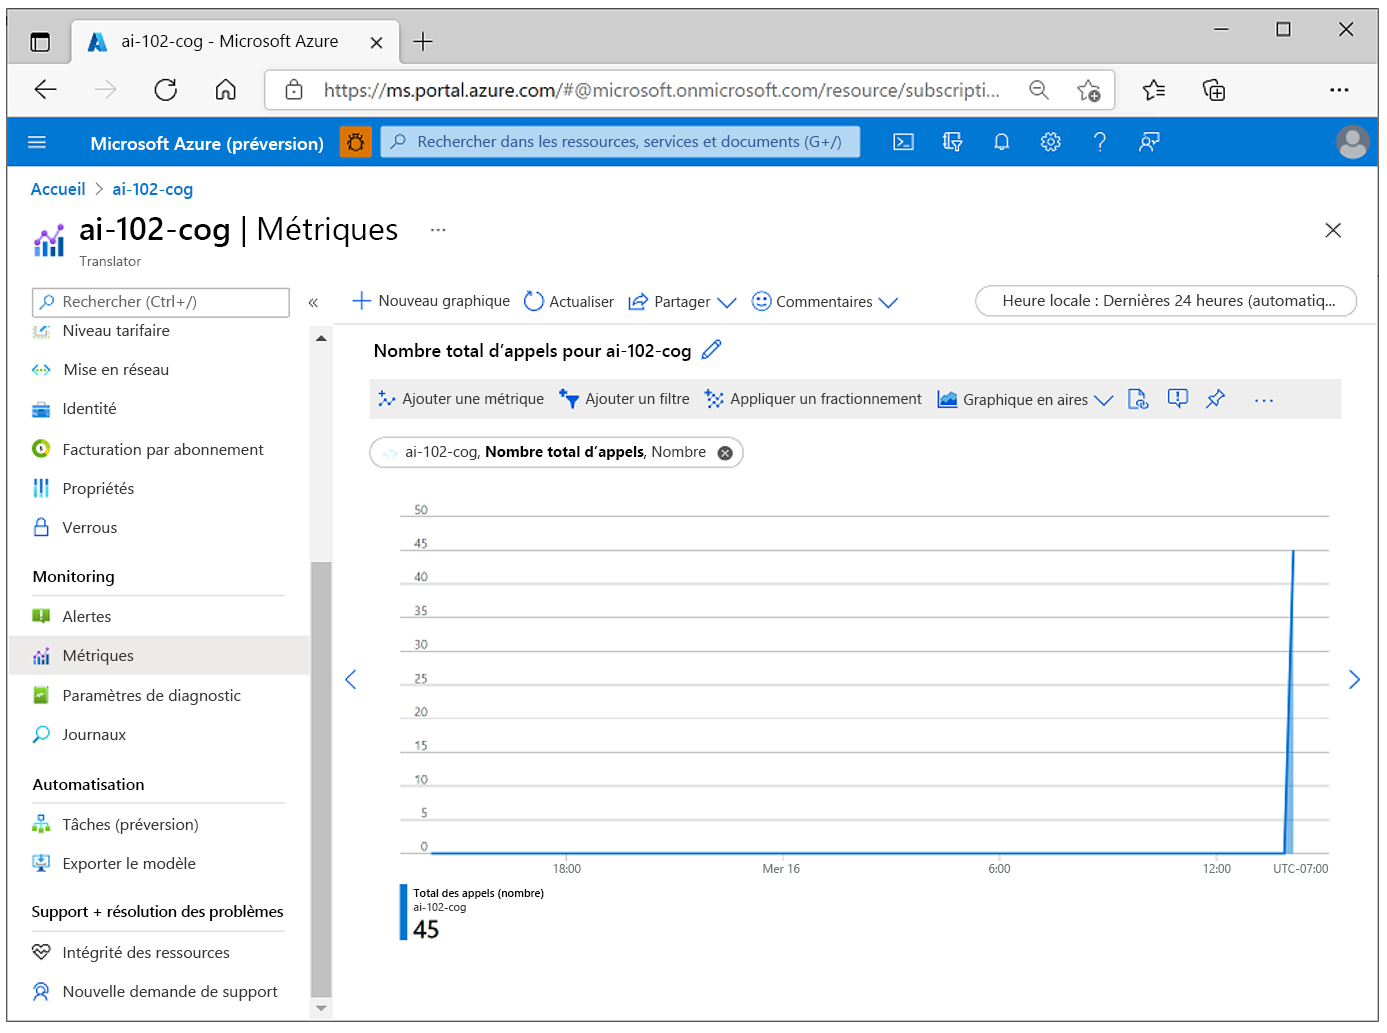
Task: Remove the Nombre total d'appels metric pill
Action: [x=725, y=453]
